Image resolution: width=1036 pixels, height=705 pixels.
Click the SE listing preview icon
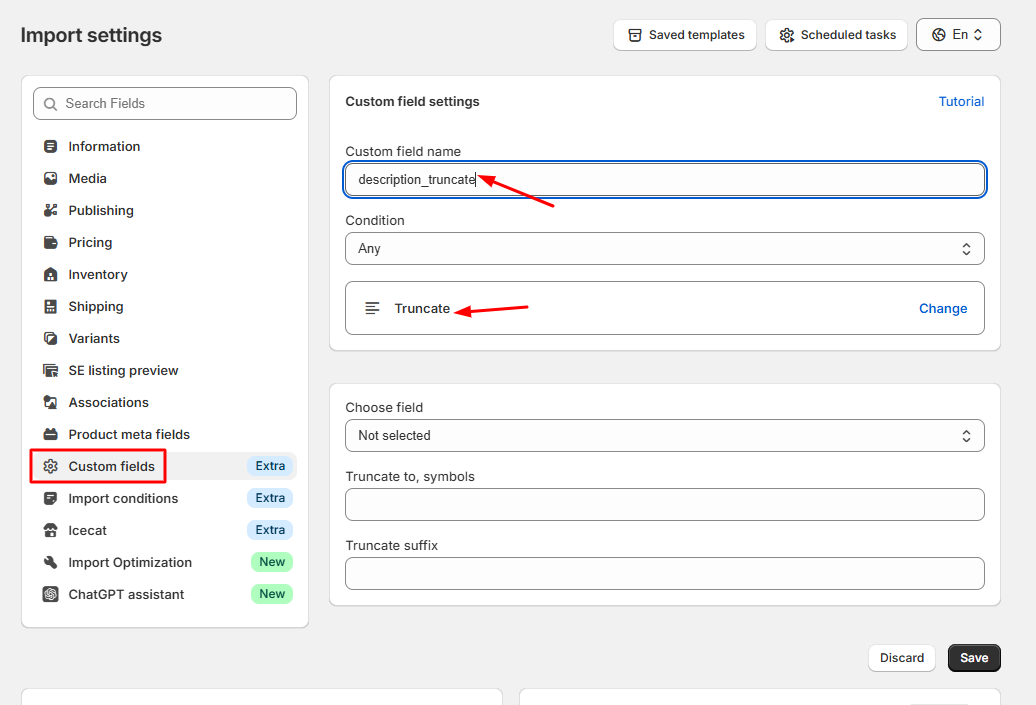click(x=50, y=371)
